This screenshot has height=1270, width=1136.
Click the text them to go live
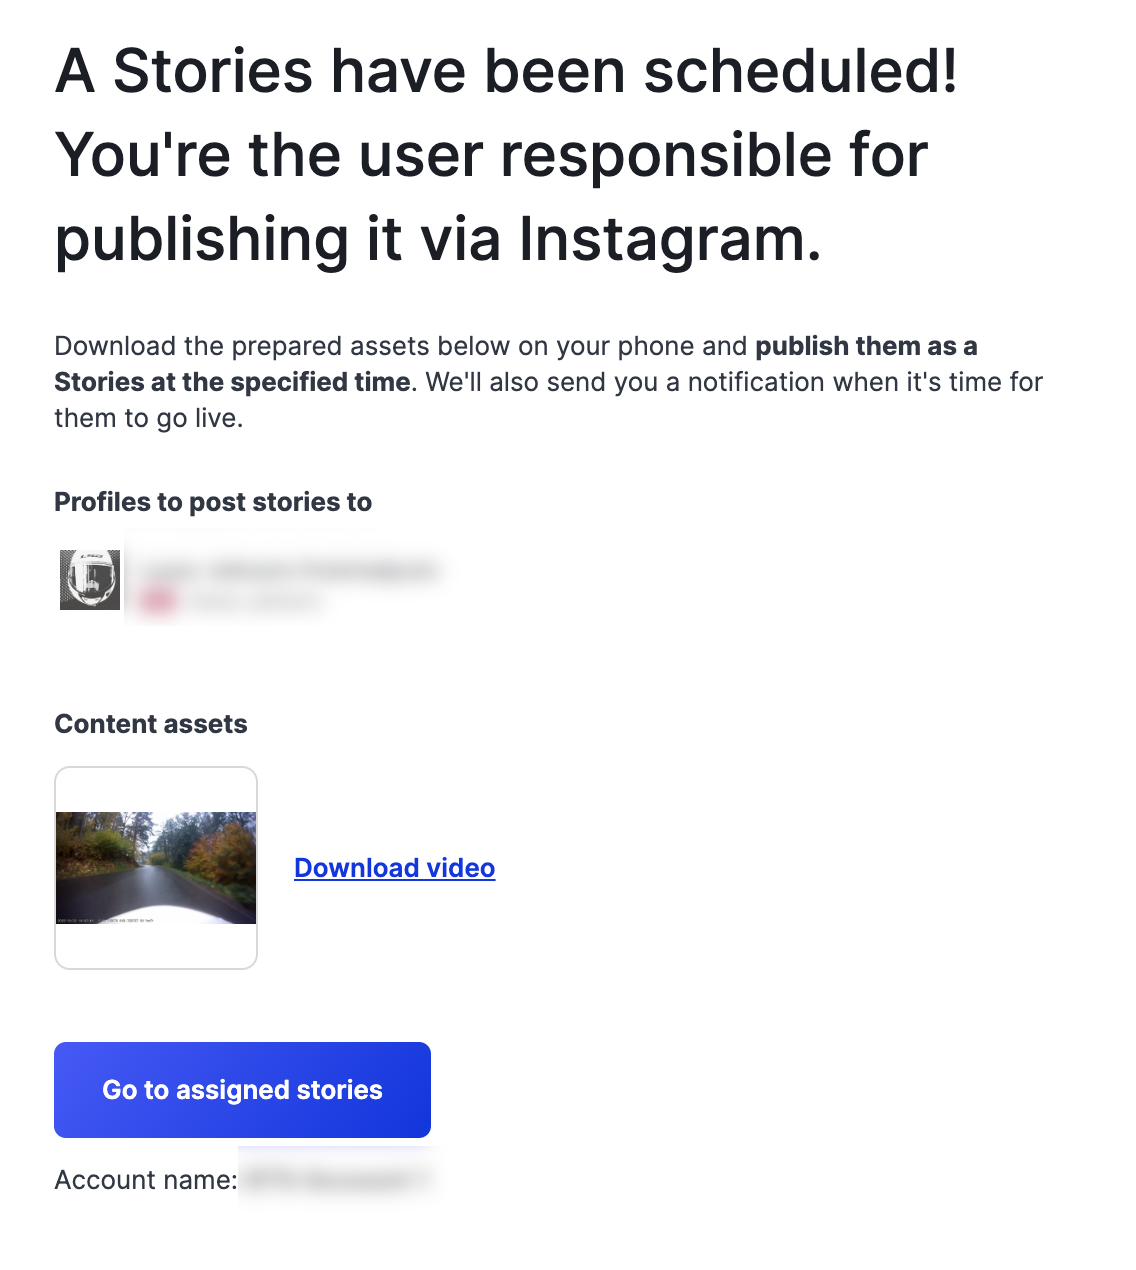149,418
